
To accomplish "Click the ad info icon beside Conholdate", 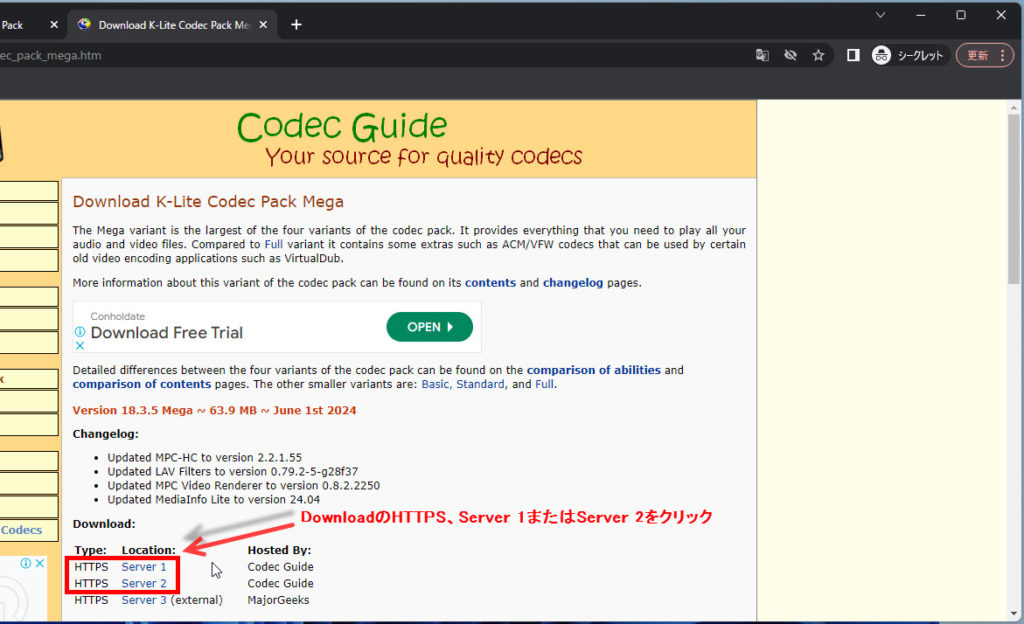I will pyautogui.click(x=80, y=332).
